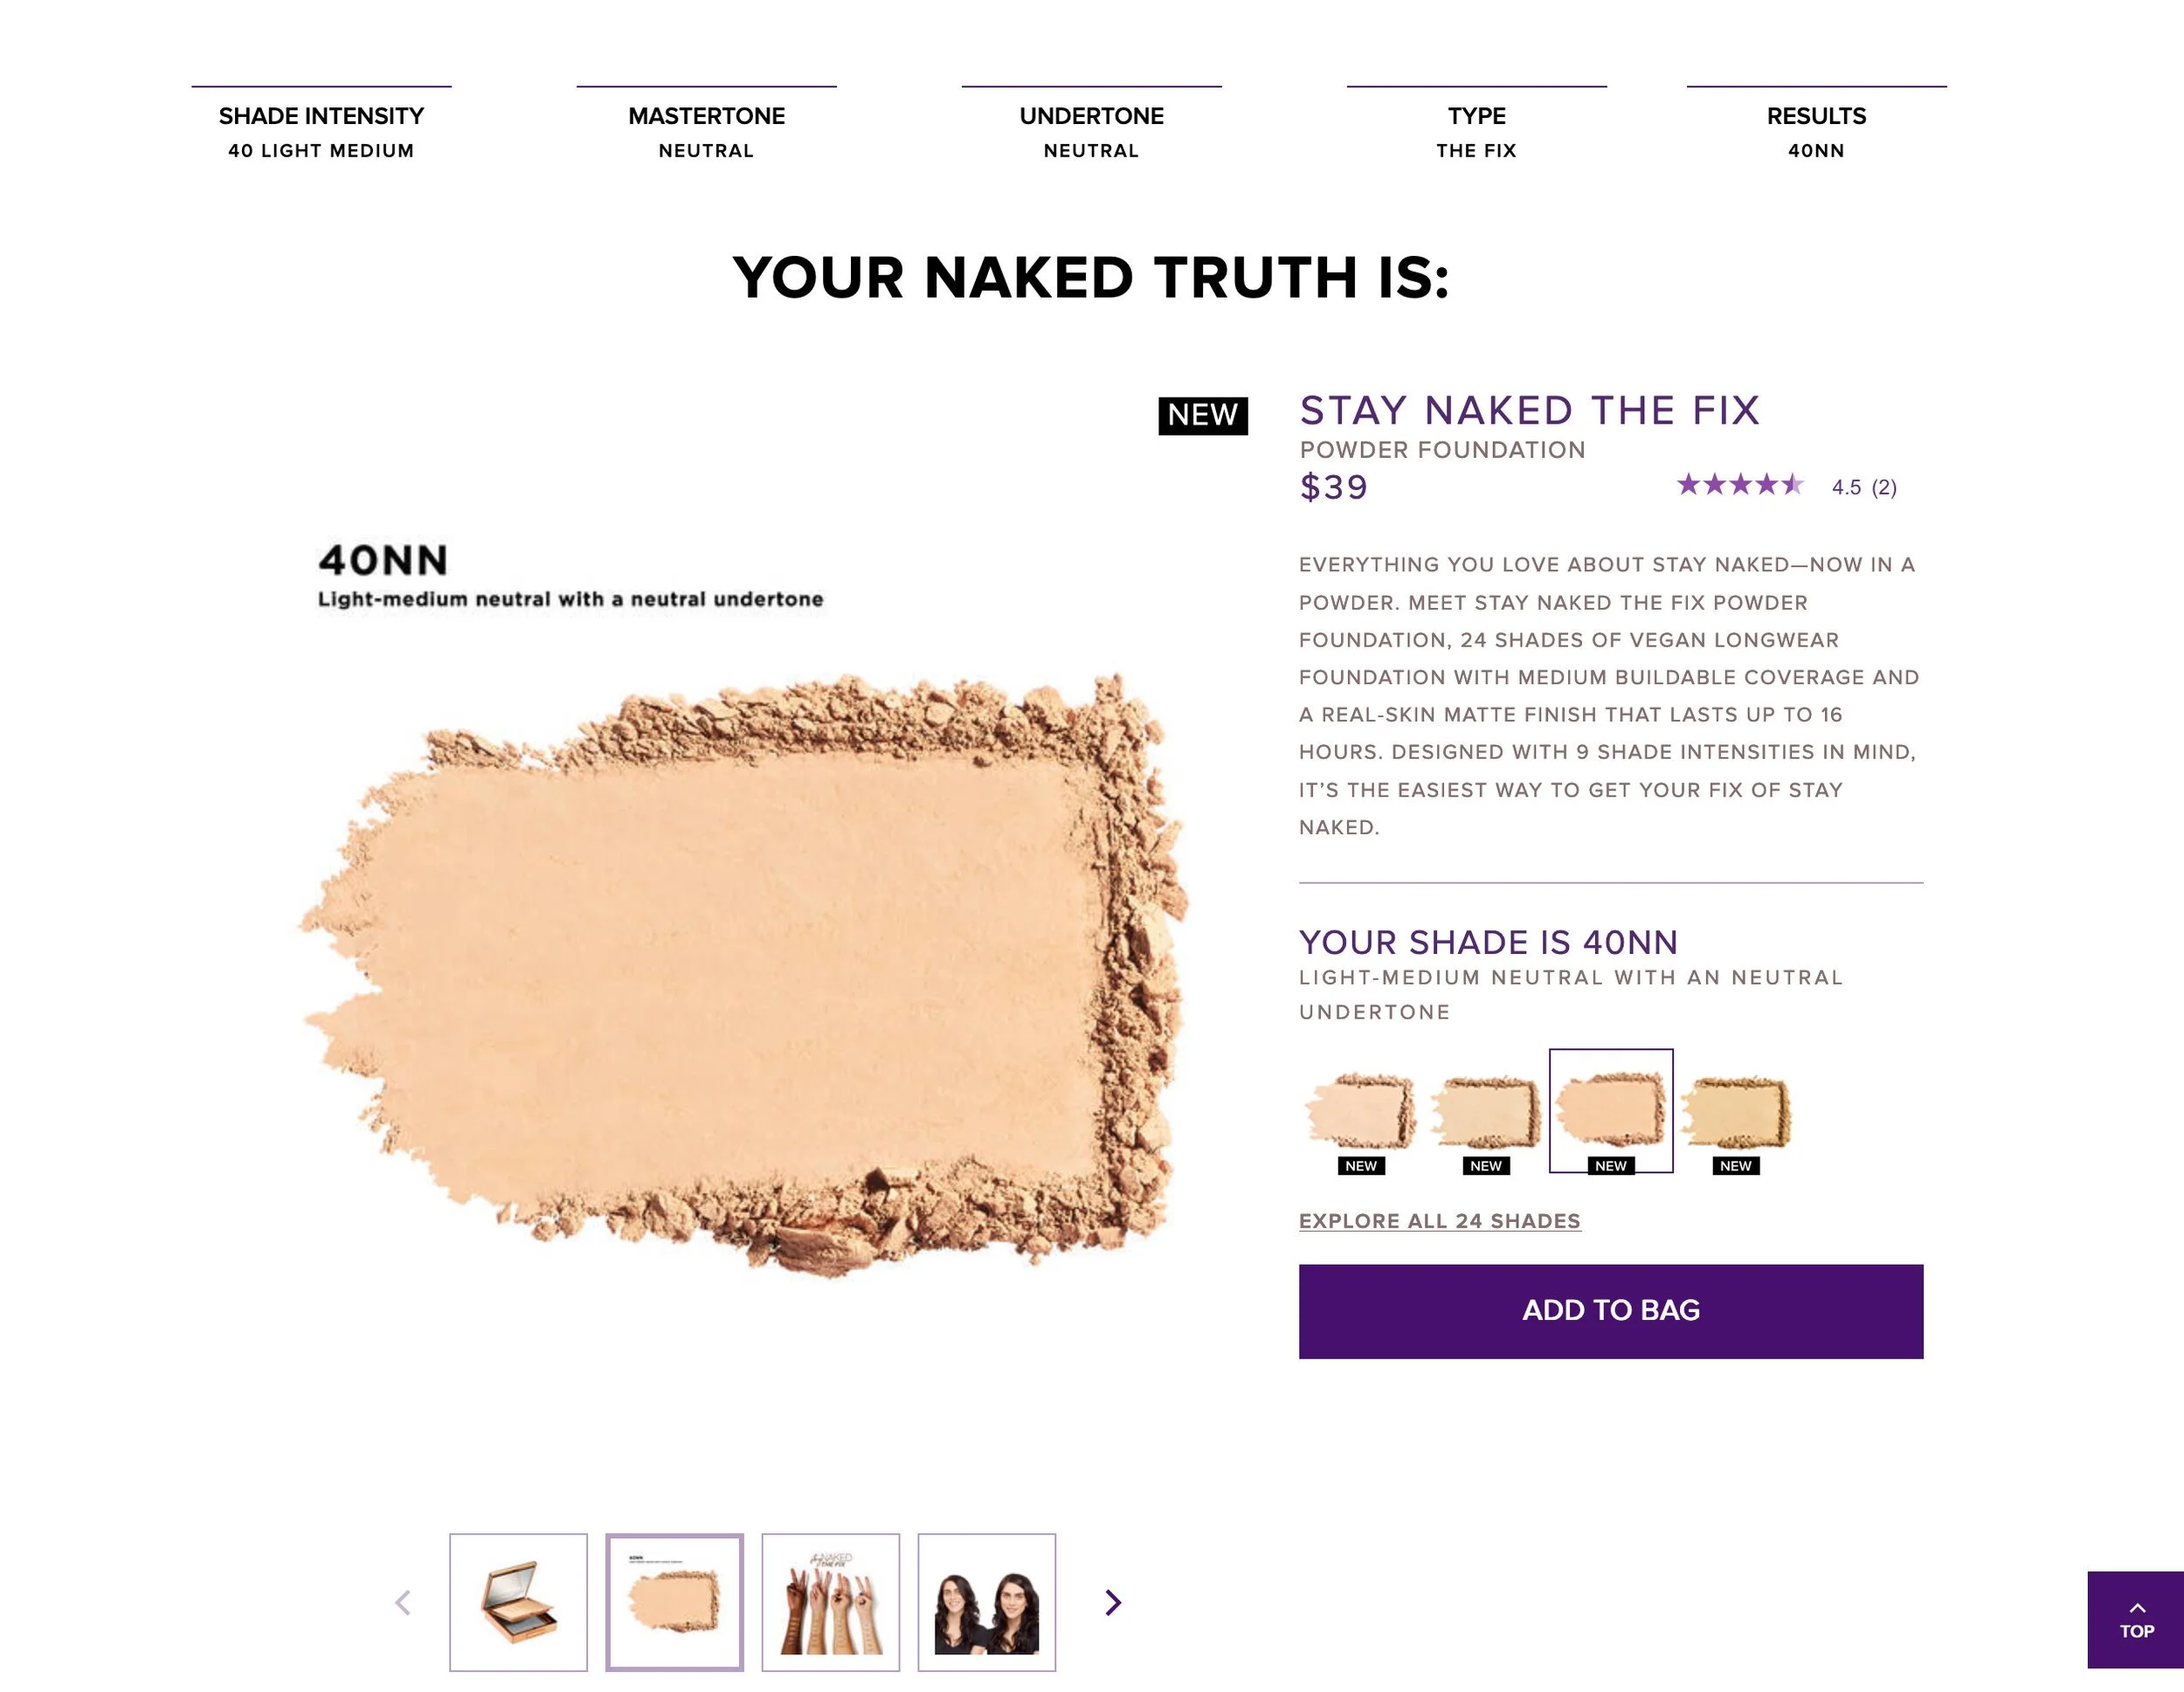Select the compact product photo thumbnail
Image resolution: width=2184 pixels, height=1692 pixels.
click(x=518, y=1602)
